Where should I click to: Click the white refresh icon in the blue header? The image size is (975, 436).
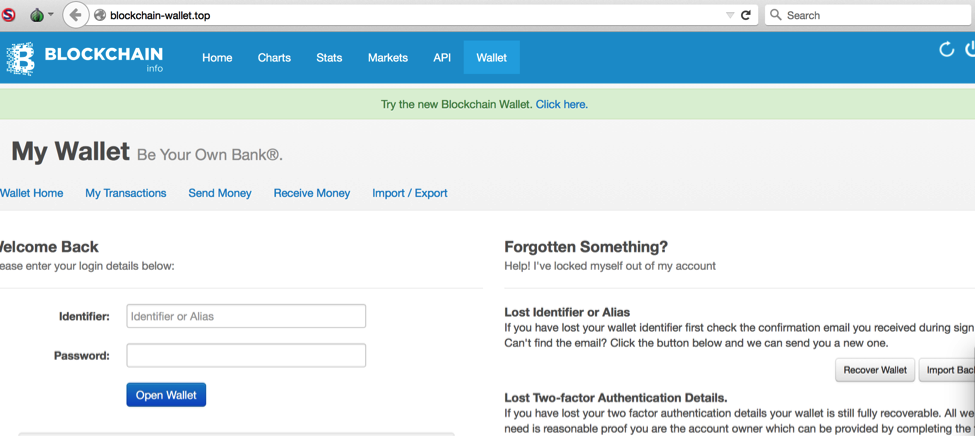[946, 49]
